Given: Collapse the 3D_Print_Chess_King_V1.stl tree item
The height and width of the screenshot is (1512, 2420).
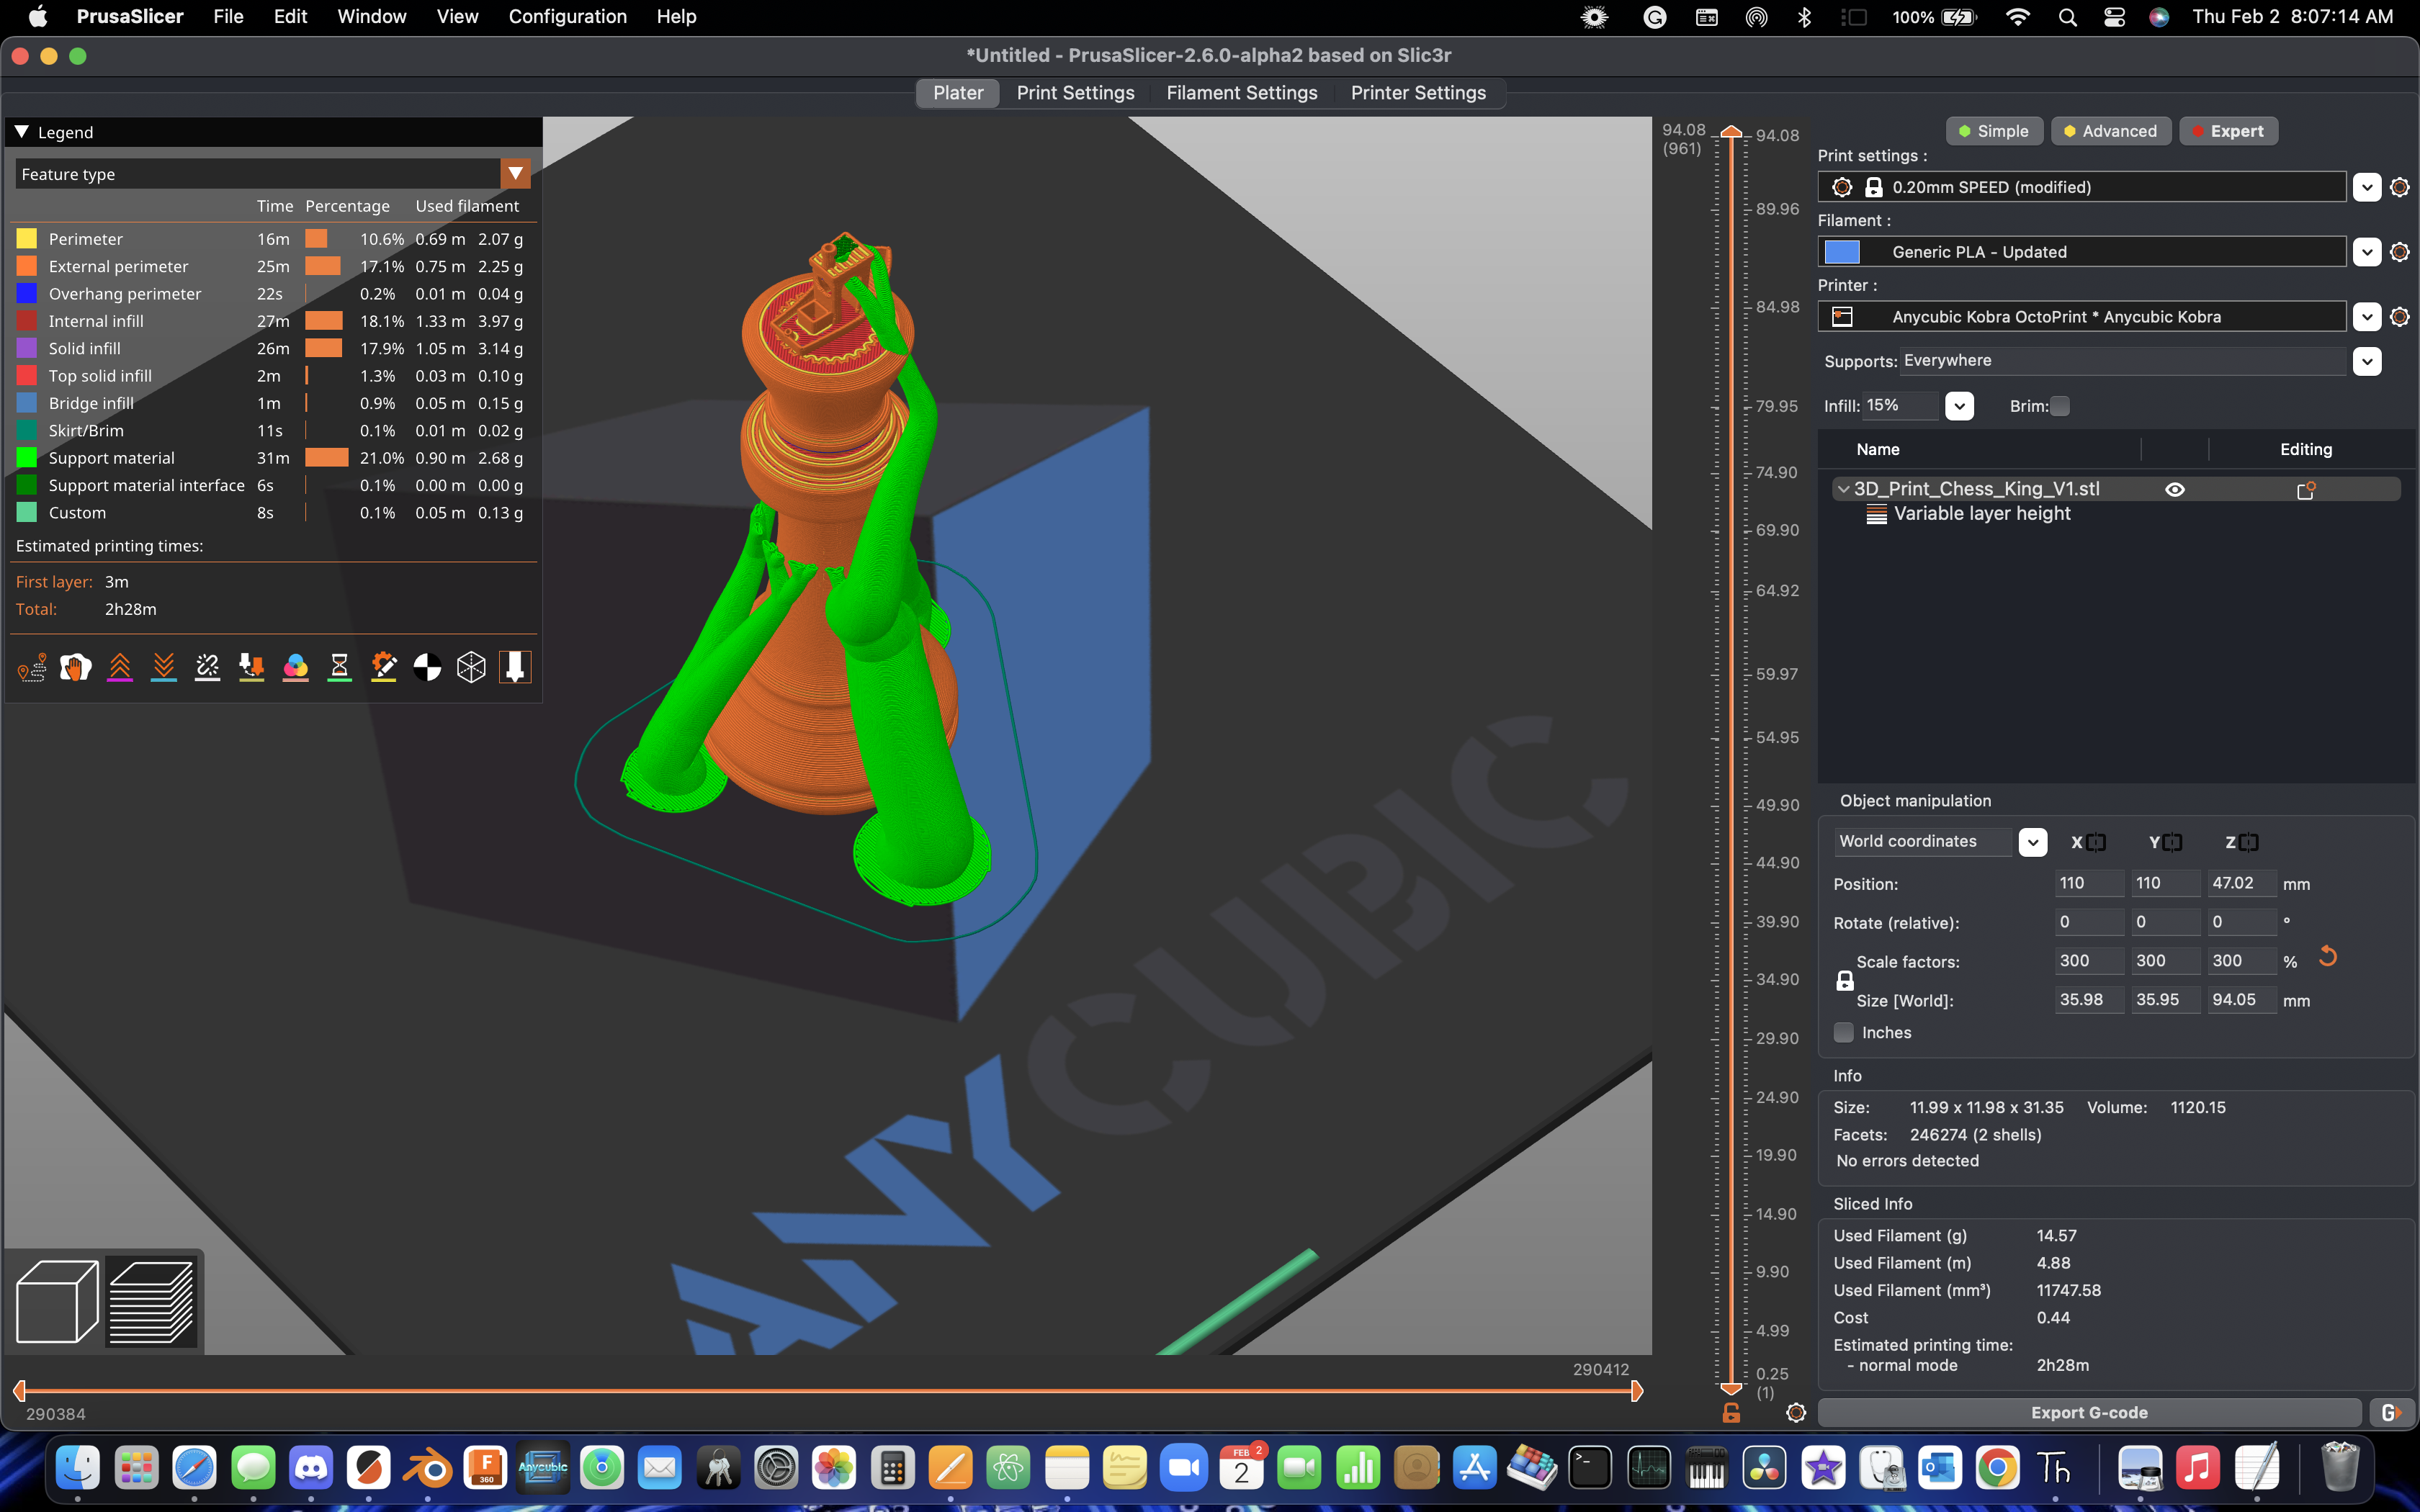Looking at the screenshot, I should point(1843,489).
